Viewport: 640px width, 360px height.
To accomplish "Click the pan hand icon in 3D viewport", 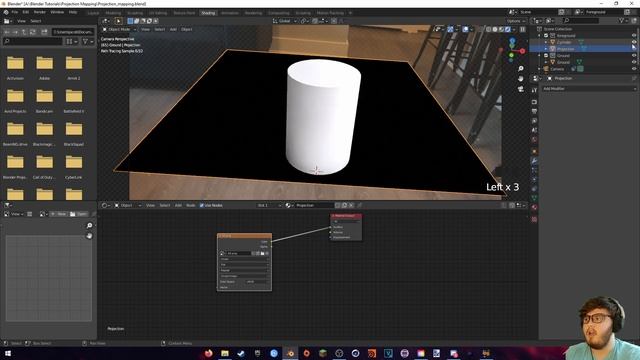I will pyautogui.click(x=521, y=78).
